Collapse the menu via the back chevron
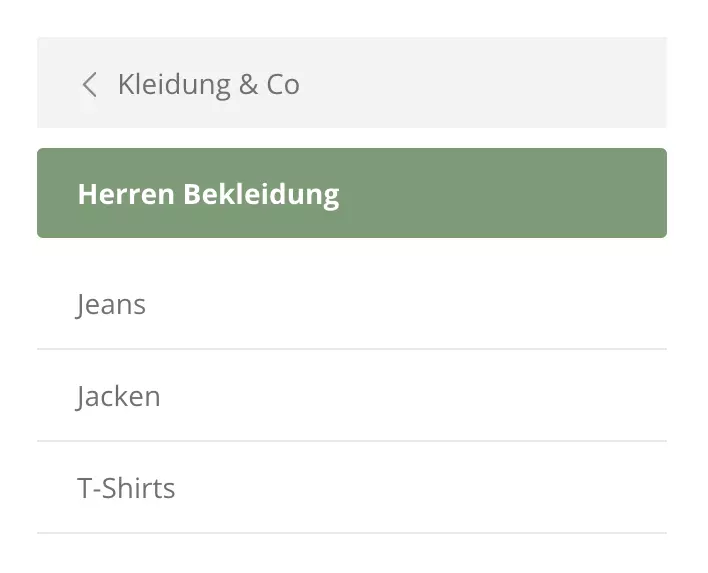The width and height of the screenshot is (708, 573). 89,85
